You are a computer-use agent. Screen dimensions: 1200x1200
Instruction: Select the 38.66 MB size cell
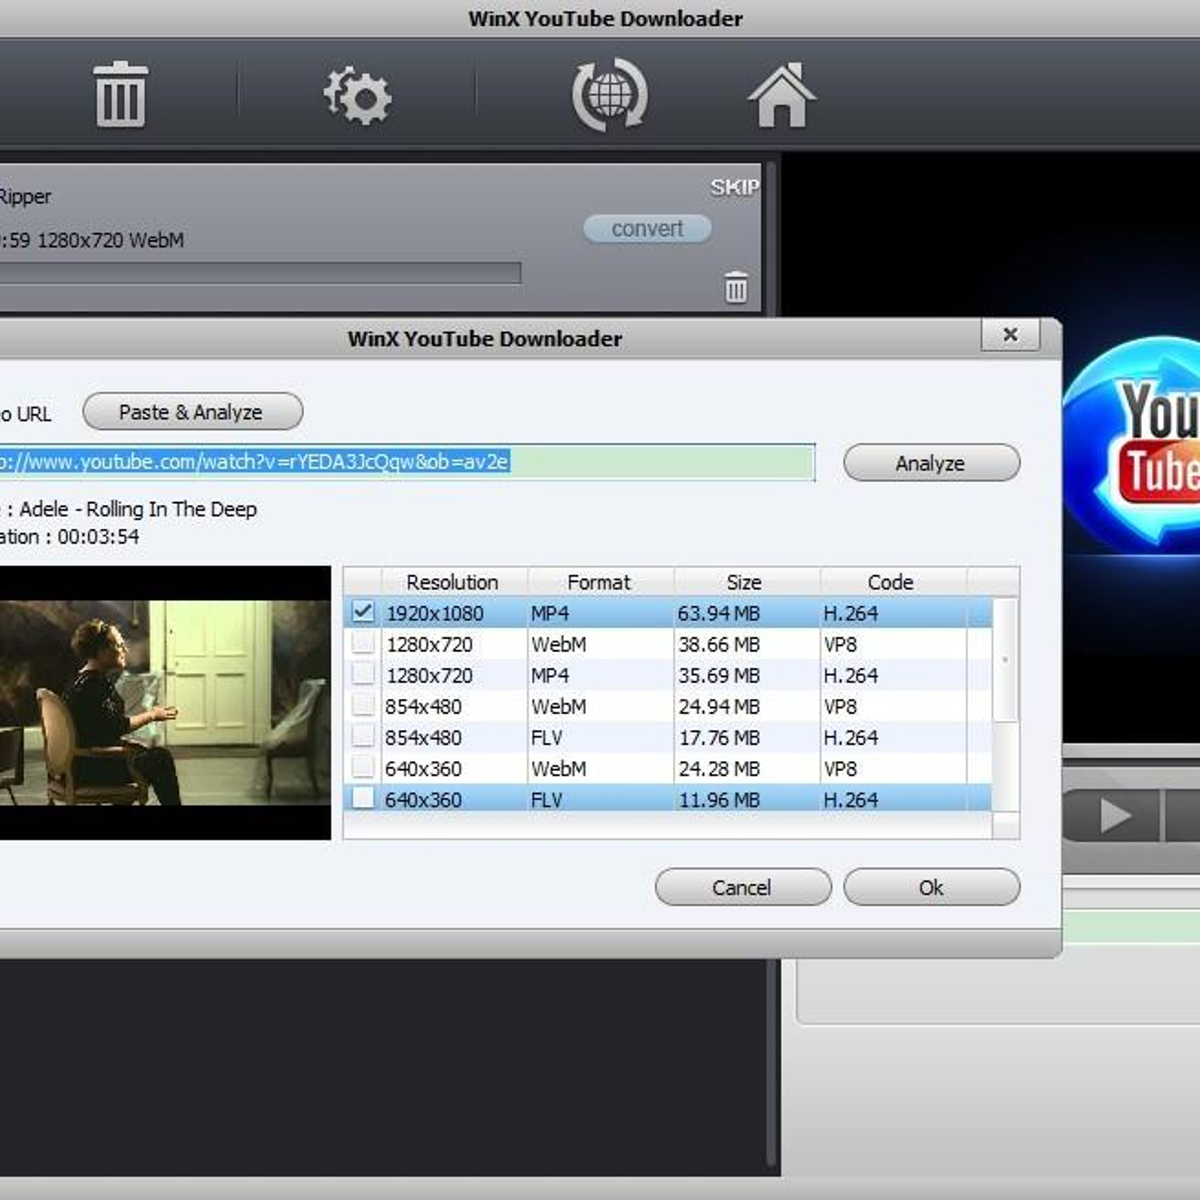tap(719, 644)
